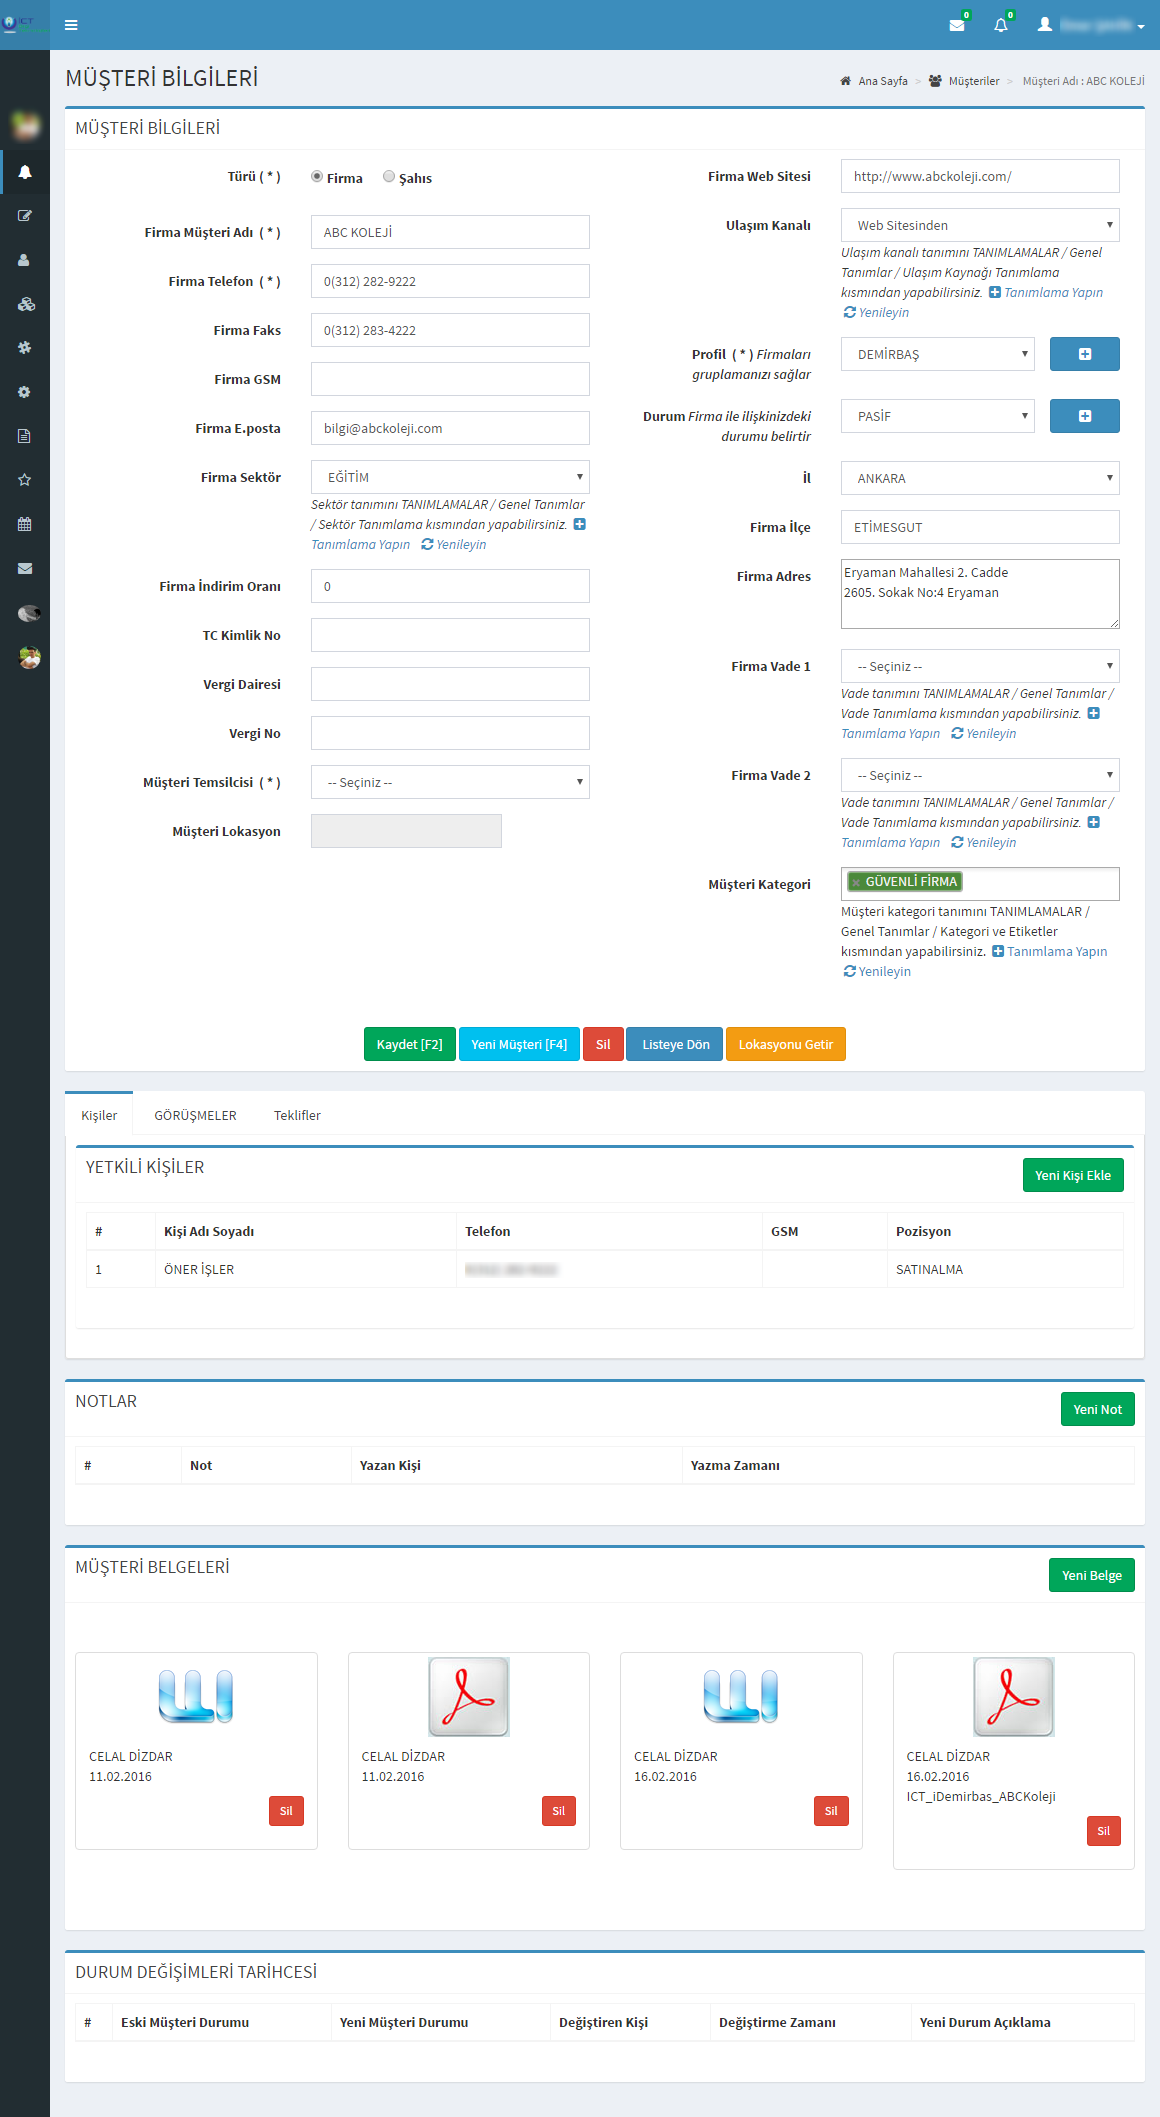
Task: Remove the GÜVENLİ FİRMA category tag
Action: coord(856,882)
